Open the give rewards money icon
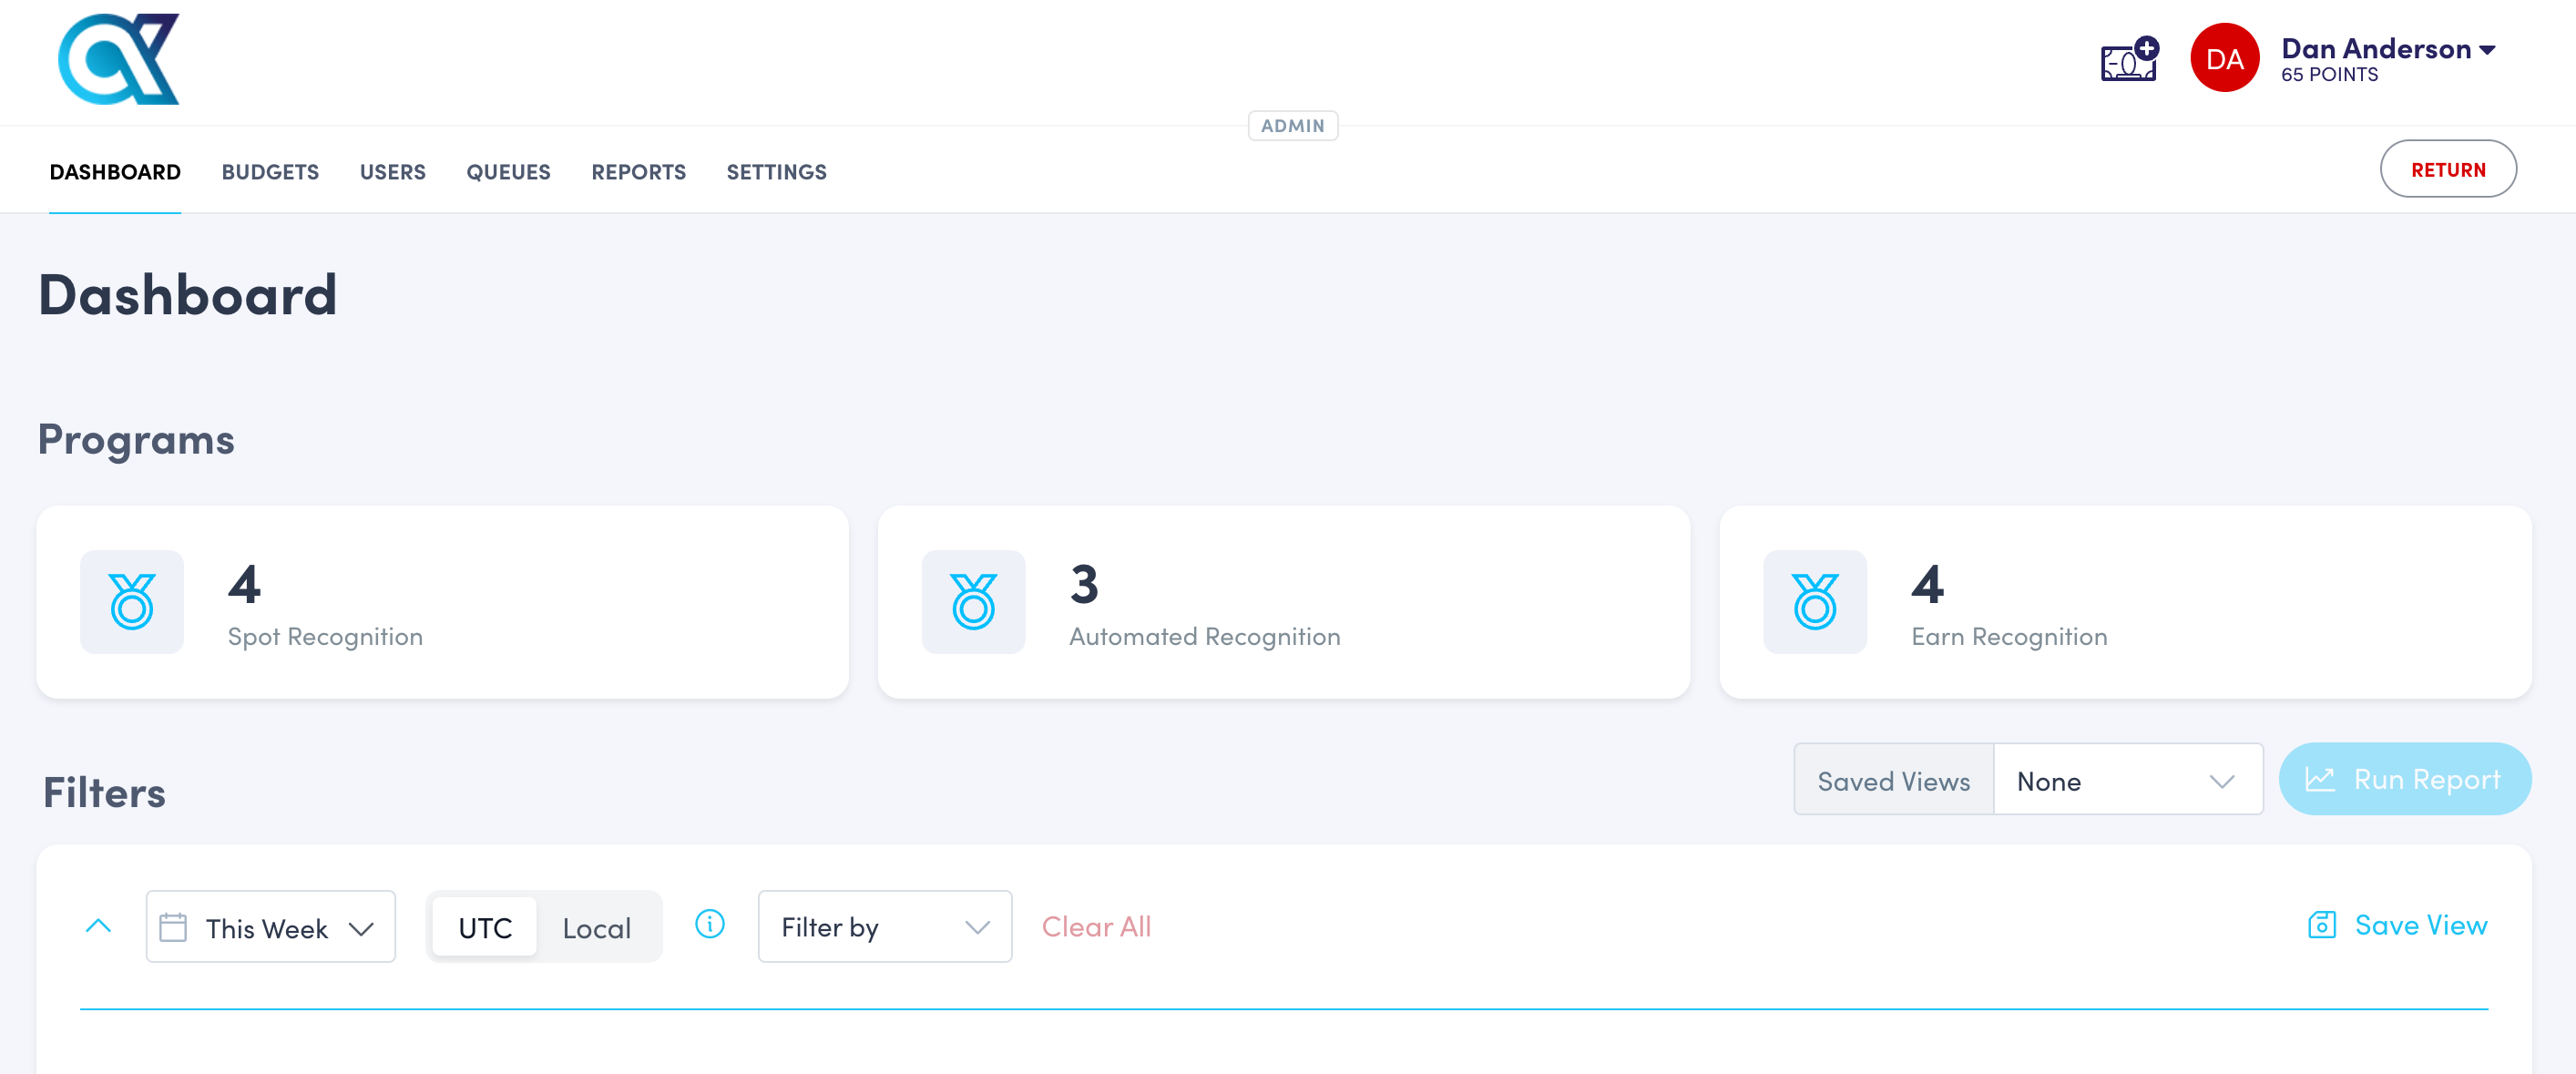 pos(2129,60)
